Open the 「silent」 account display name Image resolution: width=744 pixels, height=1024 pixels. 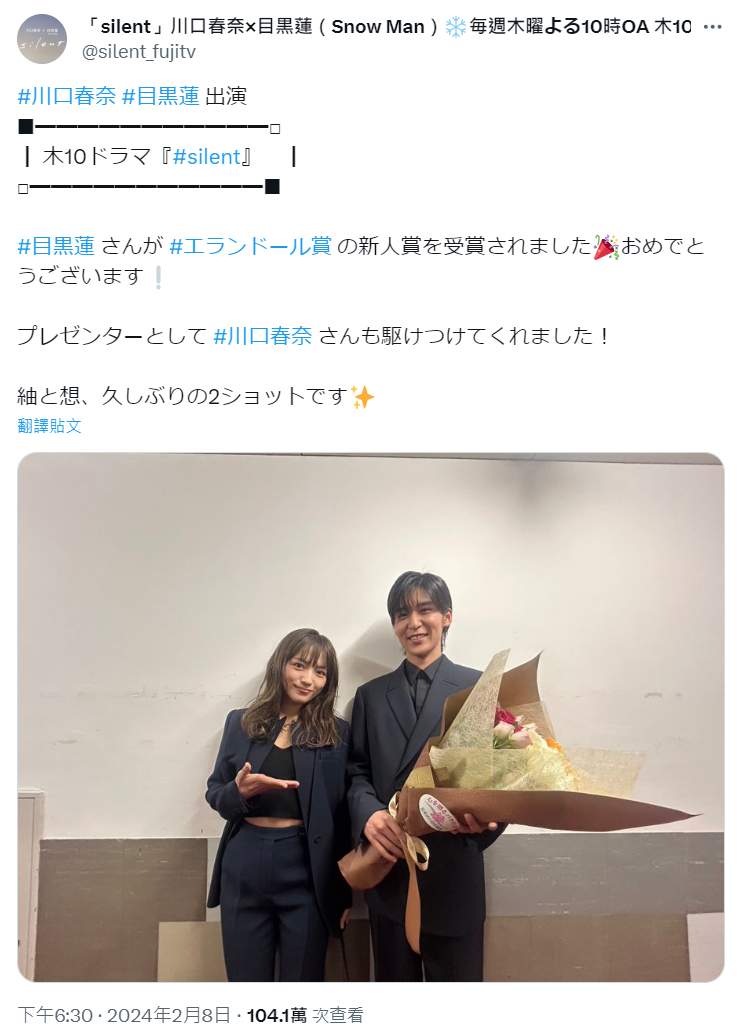[388, 27]
